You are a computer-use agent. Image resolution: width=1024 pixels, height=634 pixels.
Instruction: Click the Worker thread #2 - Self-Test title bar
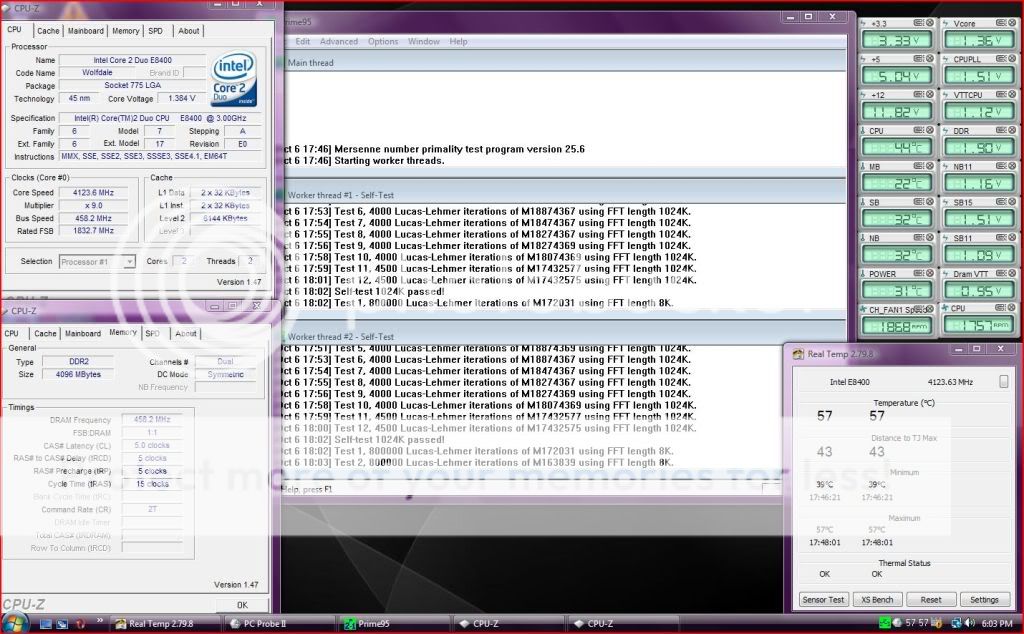click(x=566, y=336)
